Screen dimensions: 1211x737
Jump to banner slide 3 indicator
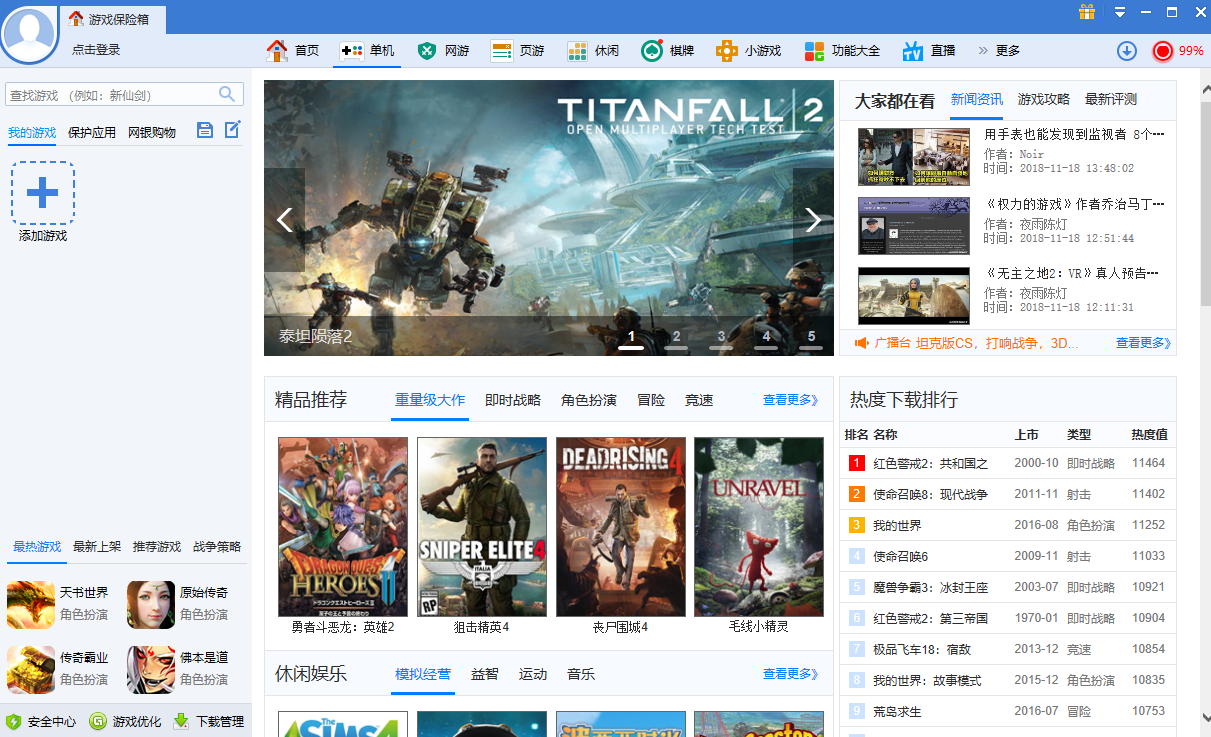point(721,338)
